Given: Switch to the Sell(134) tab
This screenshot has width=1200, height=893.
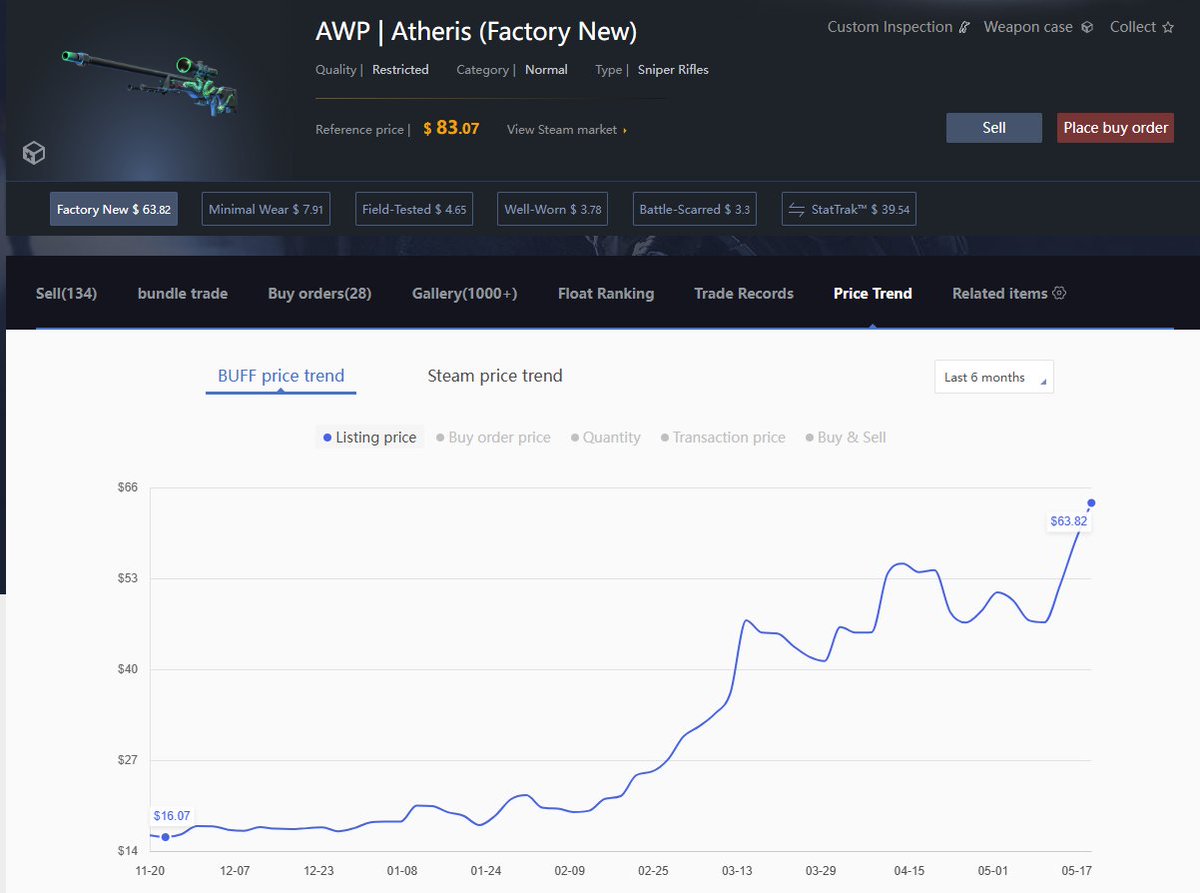Looking at the screenshot, I should [x=66, y=293].
